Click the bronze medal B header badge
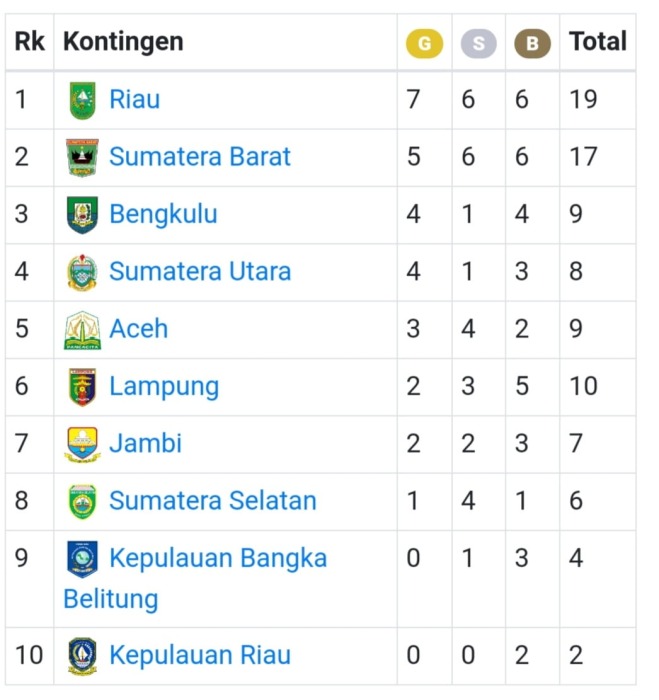This screenshot has height=700, width=659. [x=532, y=43]
